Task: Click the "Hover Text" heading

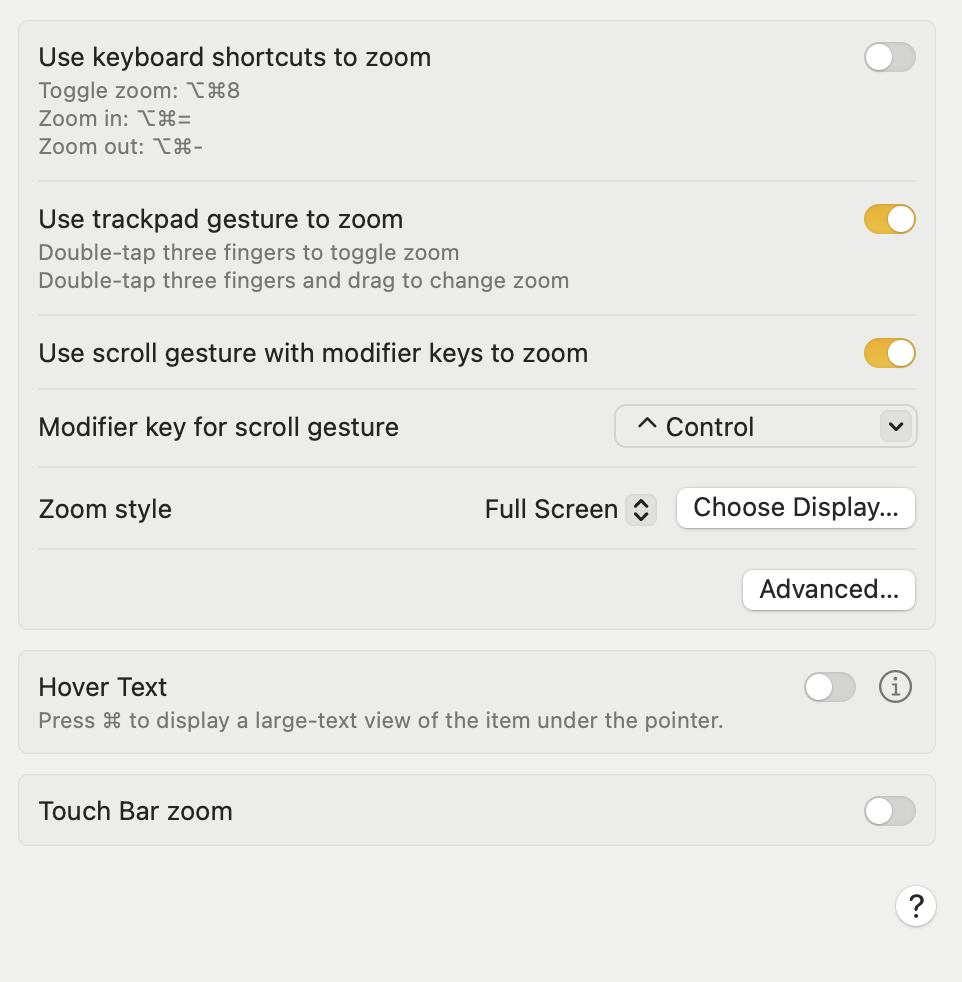Action: (103, 687)
